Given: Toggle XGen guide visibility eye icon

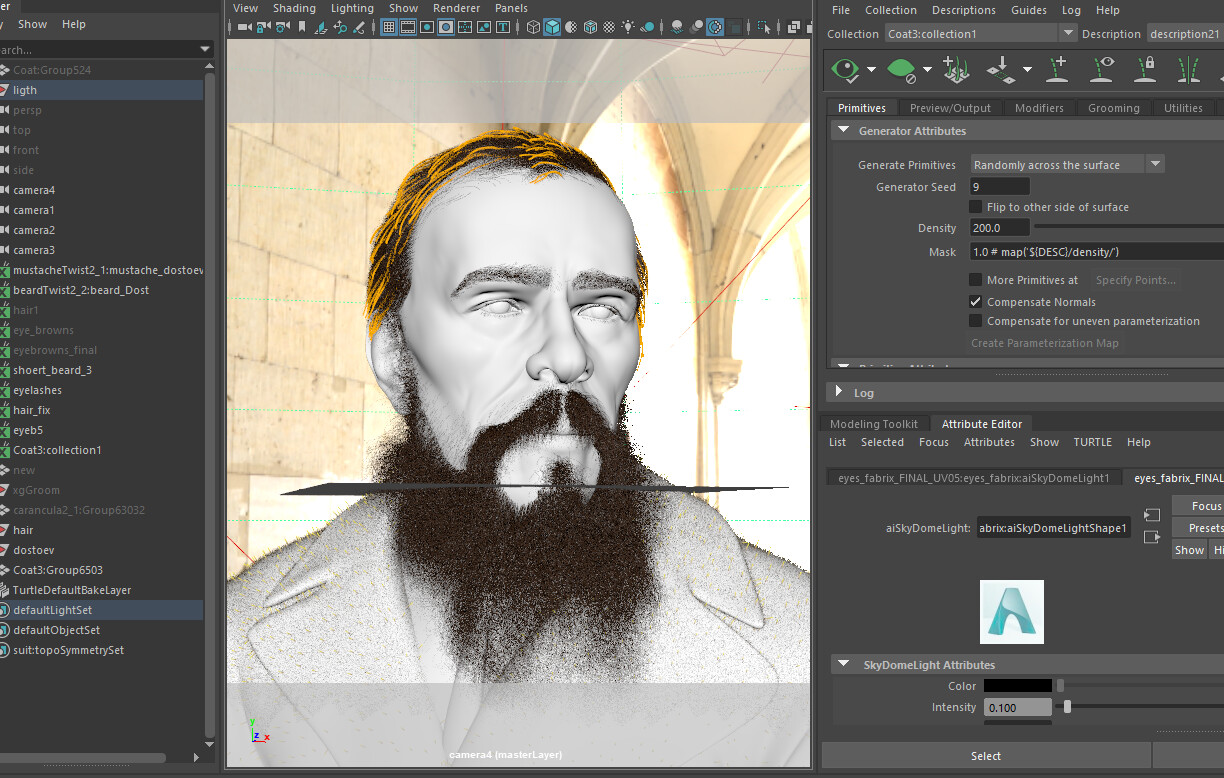Looking at the screenshot, I should [x=1102, y=69].
